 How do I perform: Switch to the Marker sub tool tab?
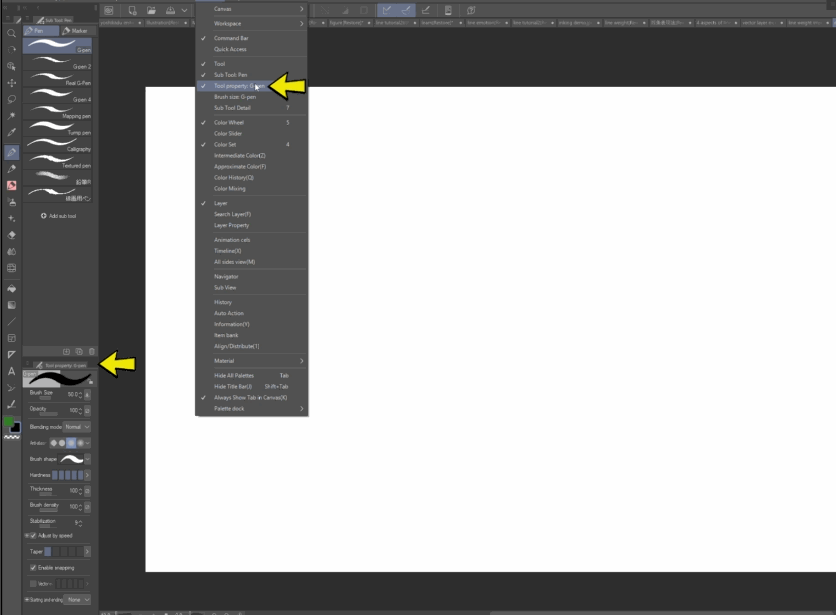(x=78, y=31)
